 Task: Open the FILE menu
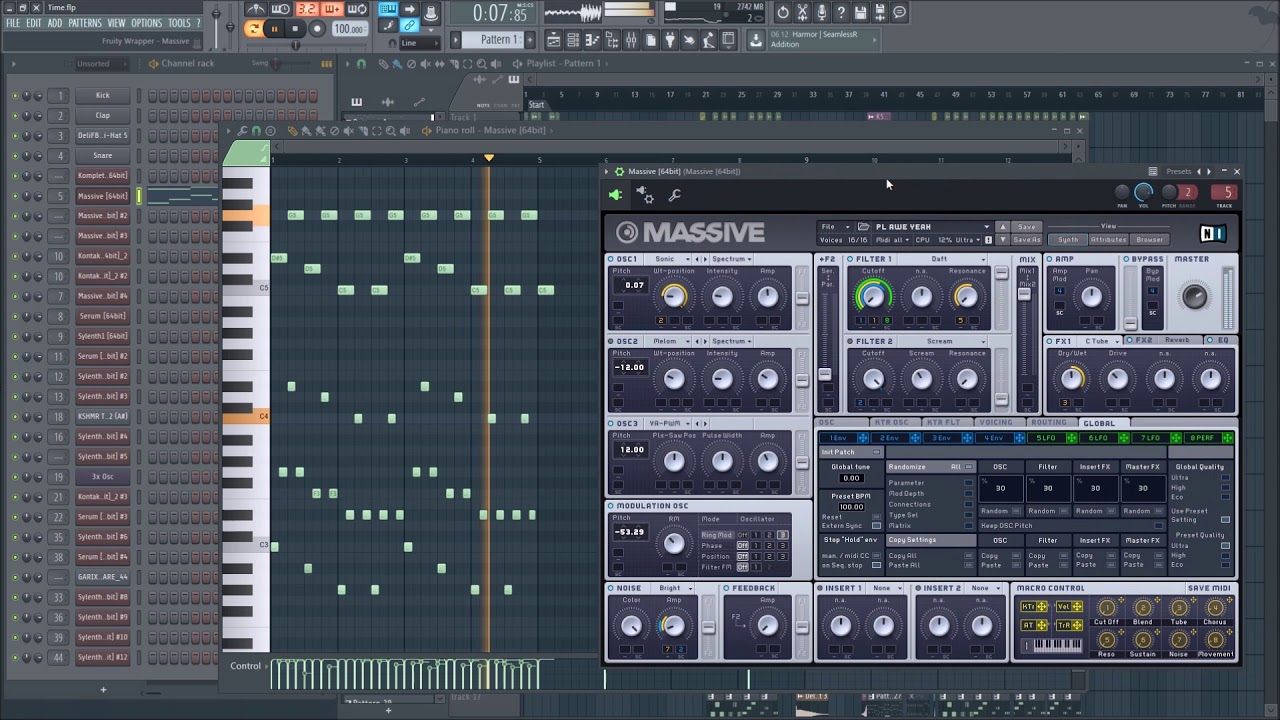13,23
